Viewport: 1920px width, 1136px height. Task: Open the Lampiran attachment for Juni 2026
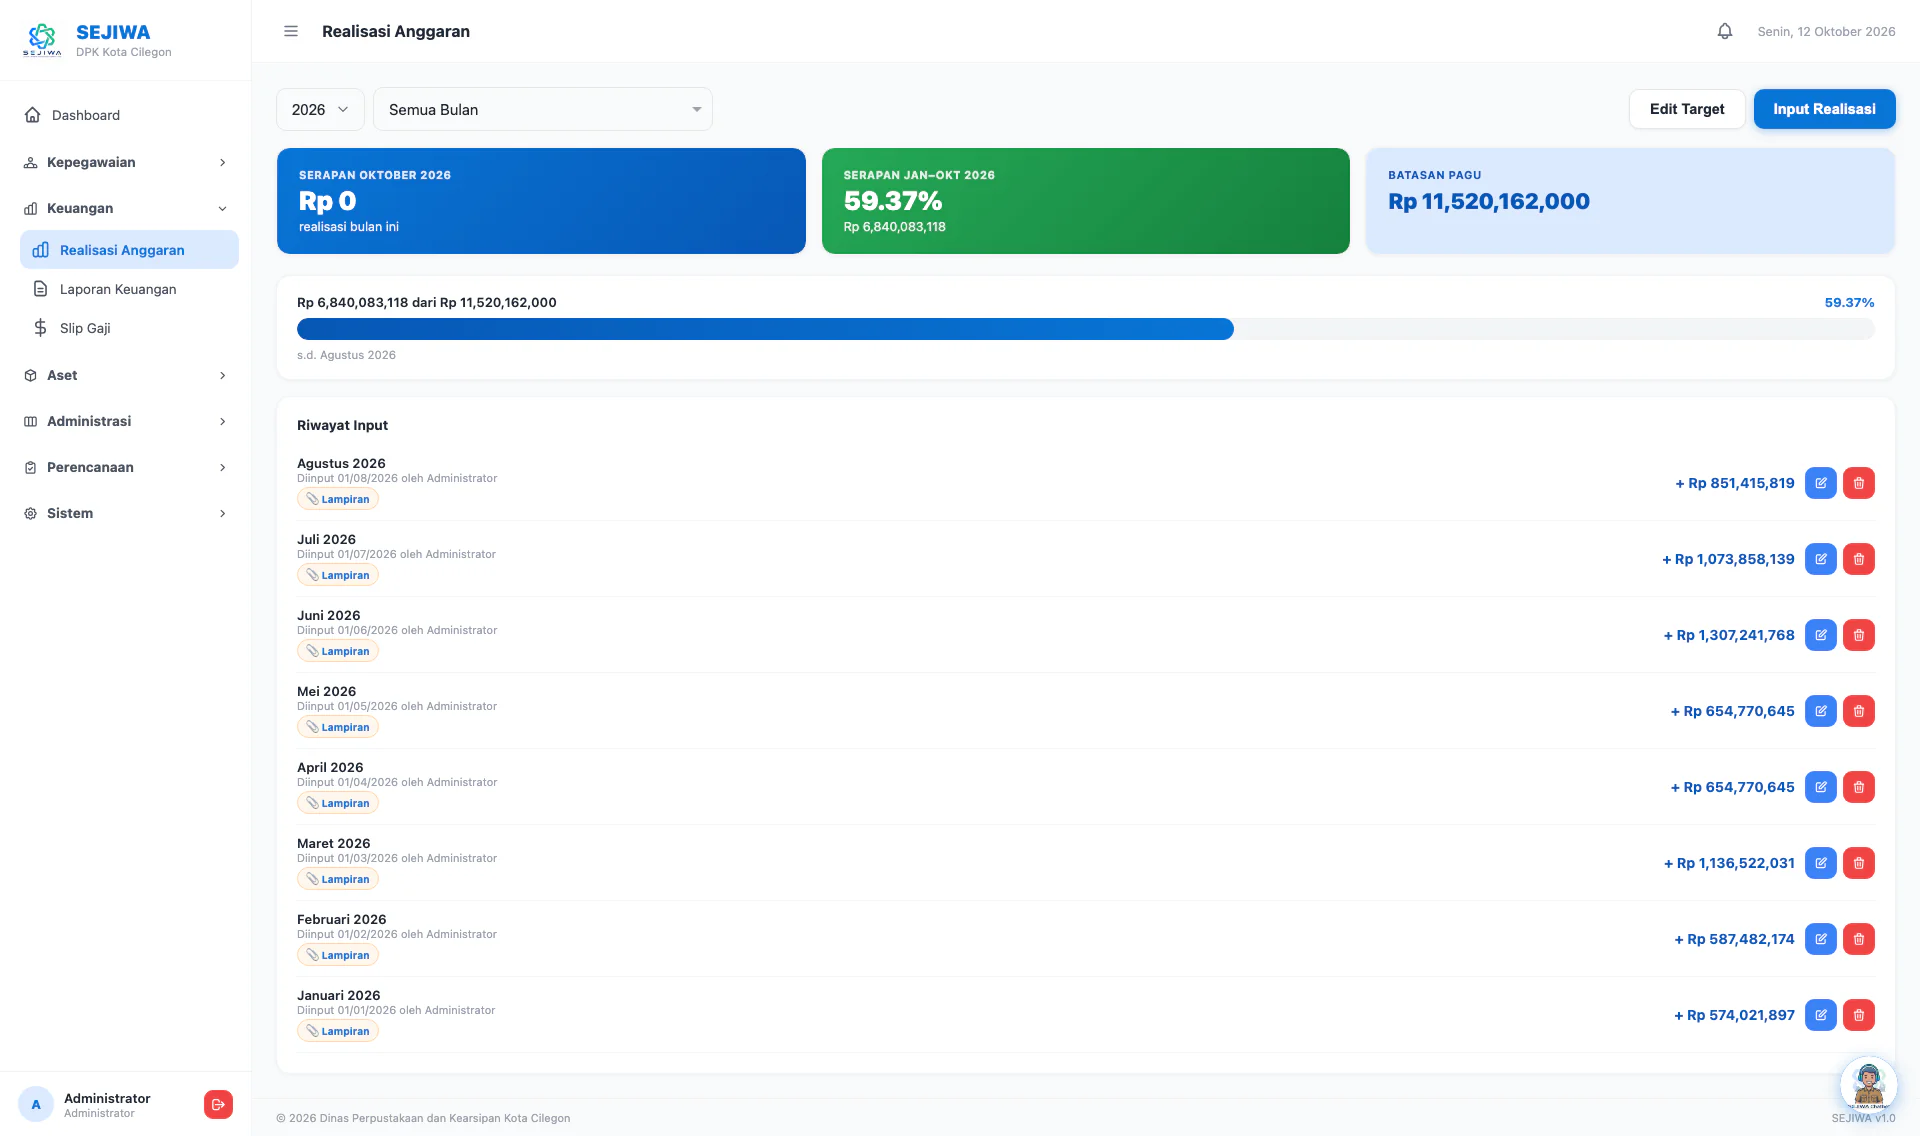tap(338, 651)
